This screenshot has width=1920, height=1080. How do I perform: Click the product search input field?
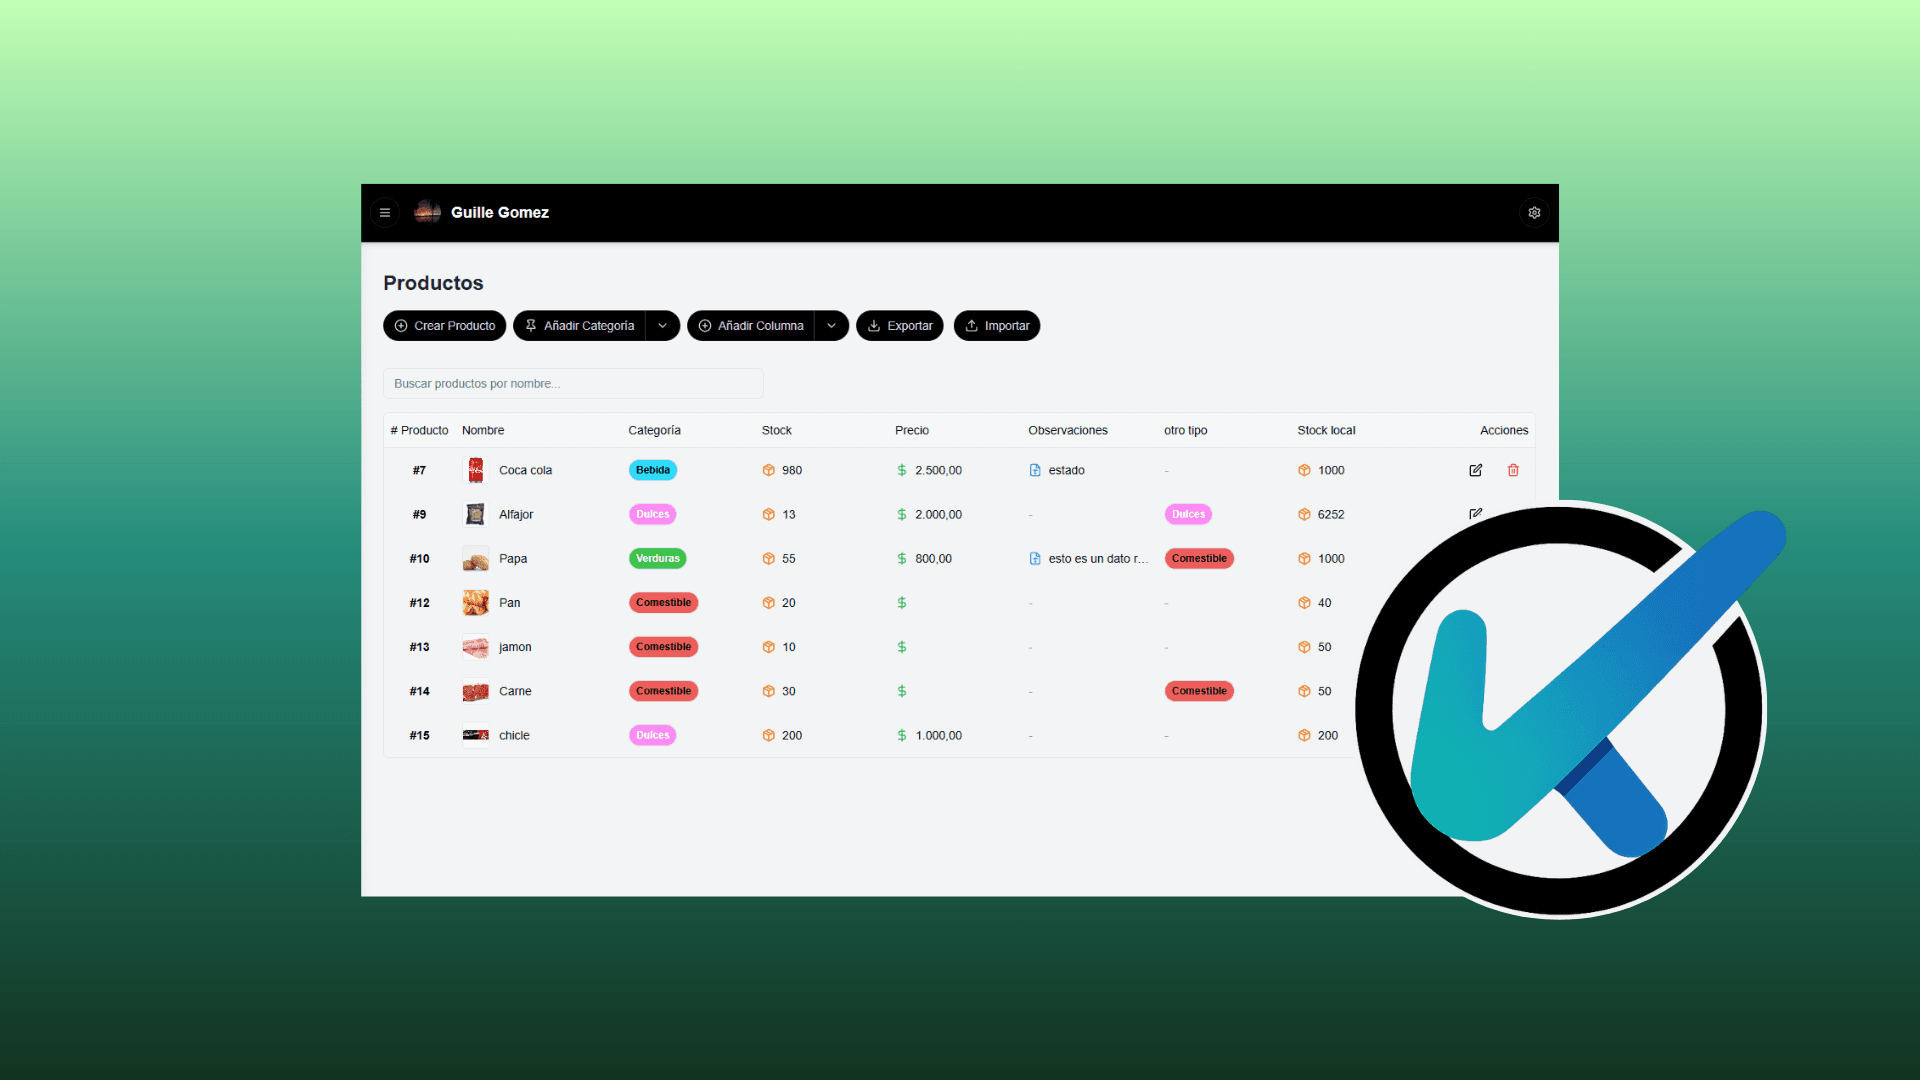tap(573, 383)
